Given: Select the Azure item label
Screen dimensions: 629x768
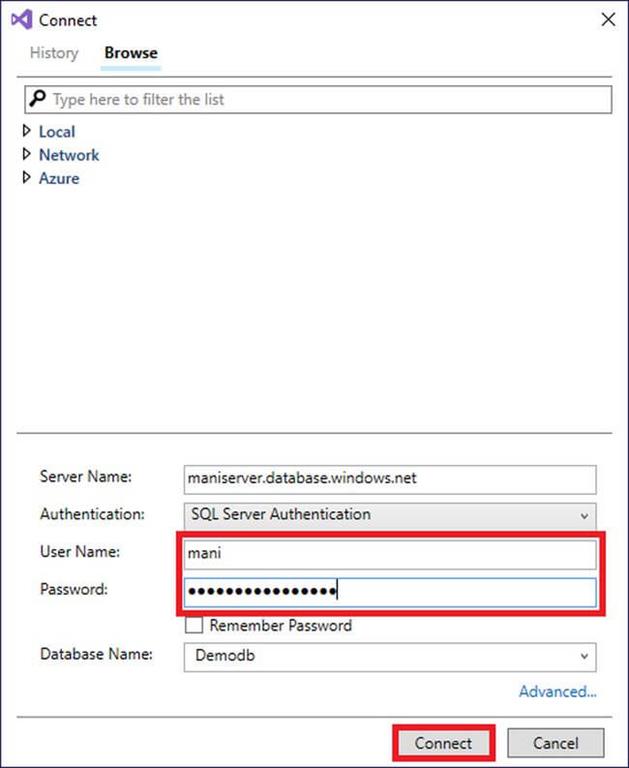Looking at the screenshot, I should [x=59, y=178].
